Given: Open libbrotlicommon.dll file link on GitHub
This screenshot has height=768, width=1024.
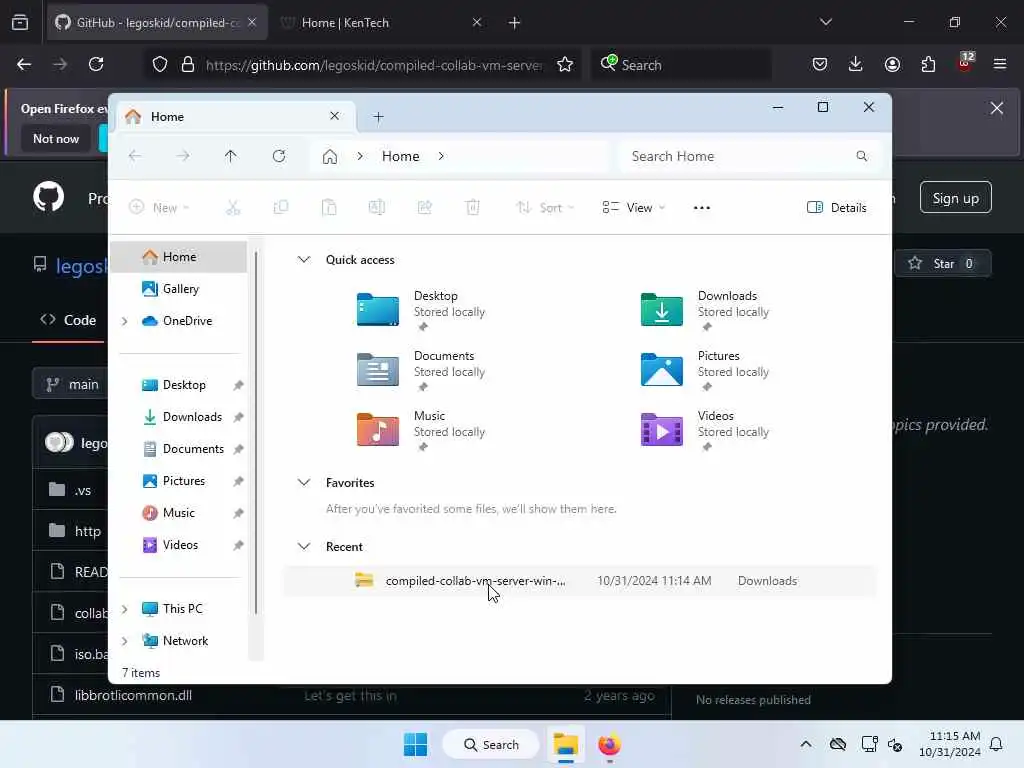Looking at the screenshot, I should point(133,695).
